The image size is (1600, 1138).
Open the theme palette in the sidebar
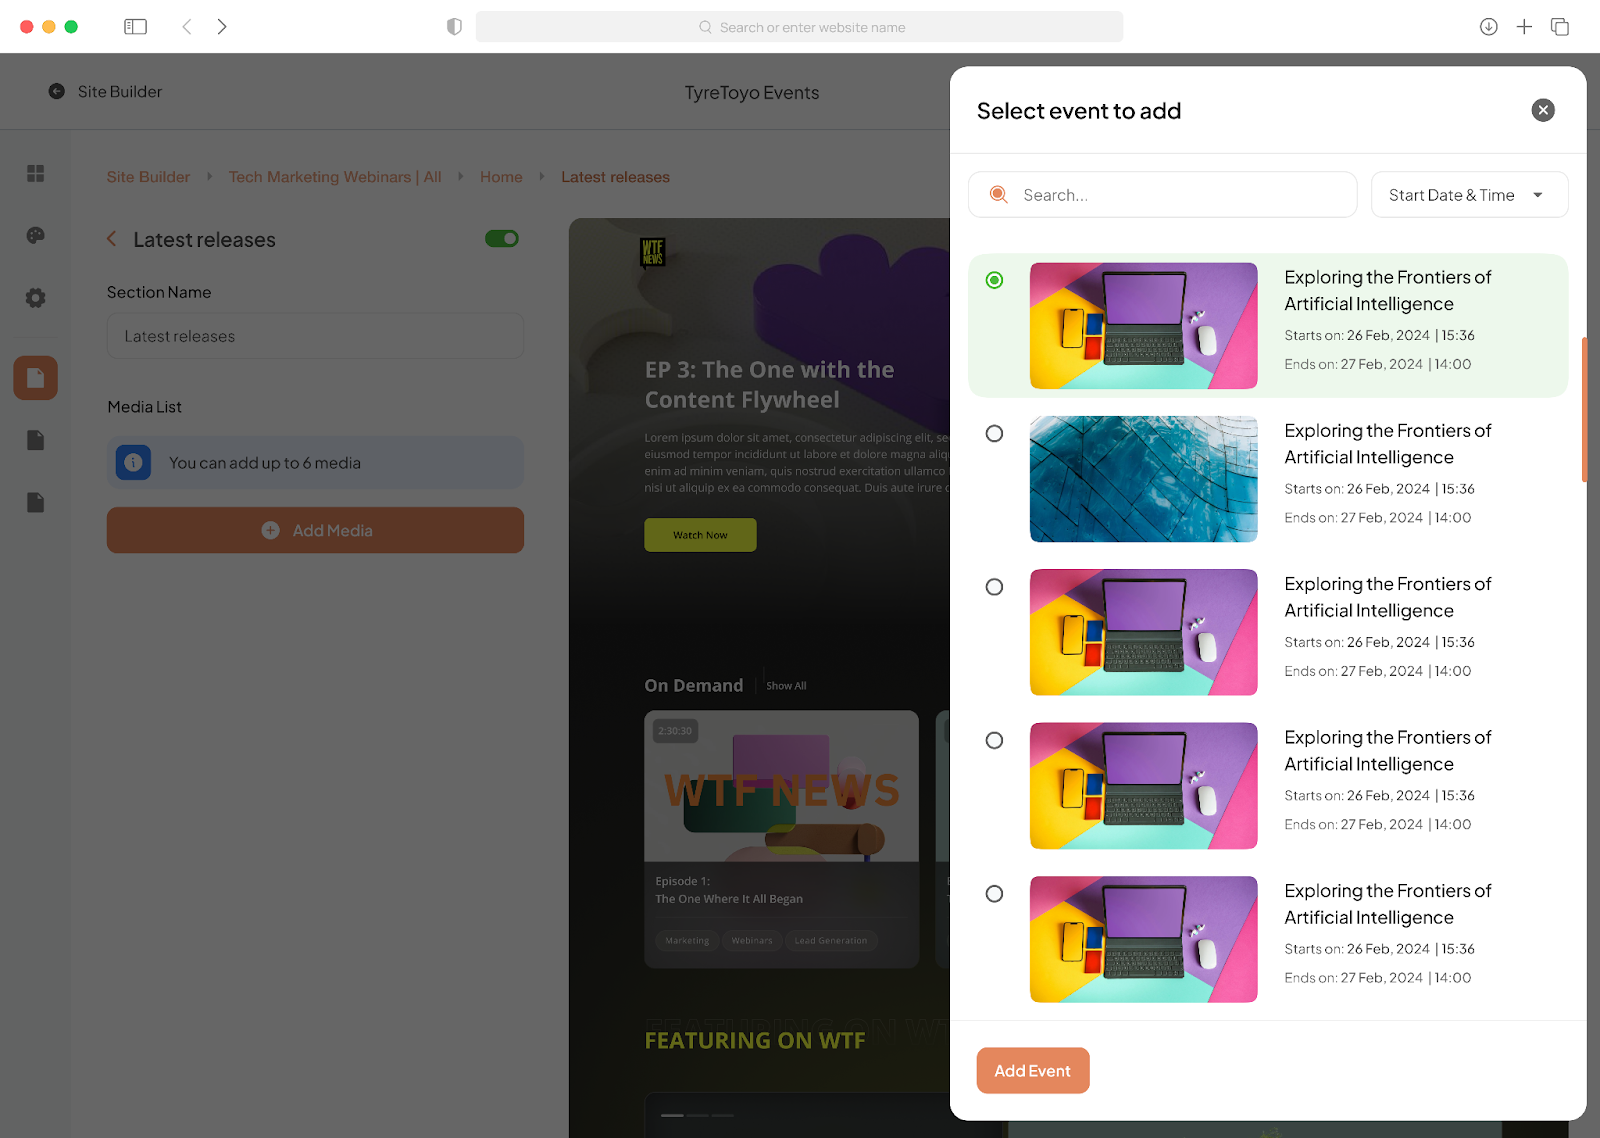point(36,236)
